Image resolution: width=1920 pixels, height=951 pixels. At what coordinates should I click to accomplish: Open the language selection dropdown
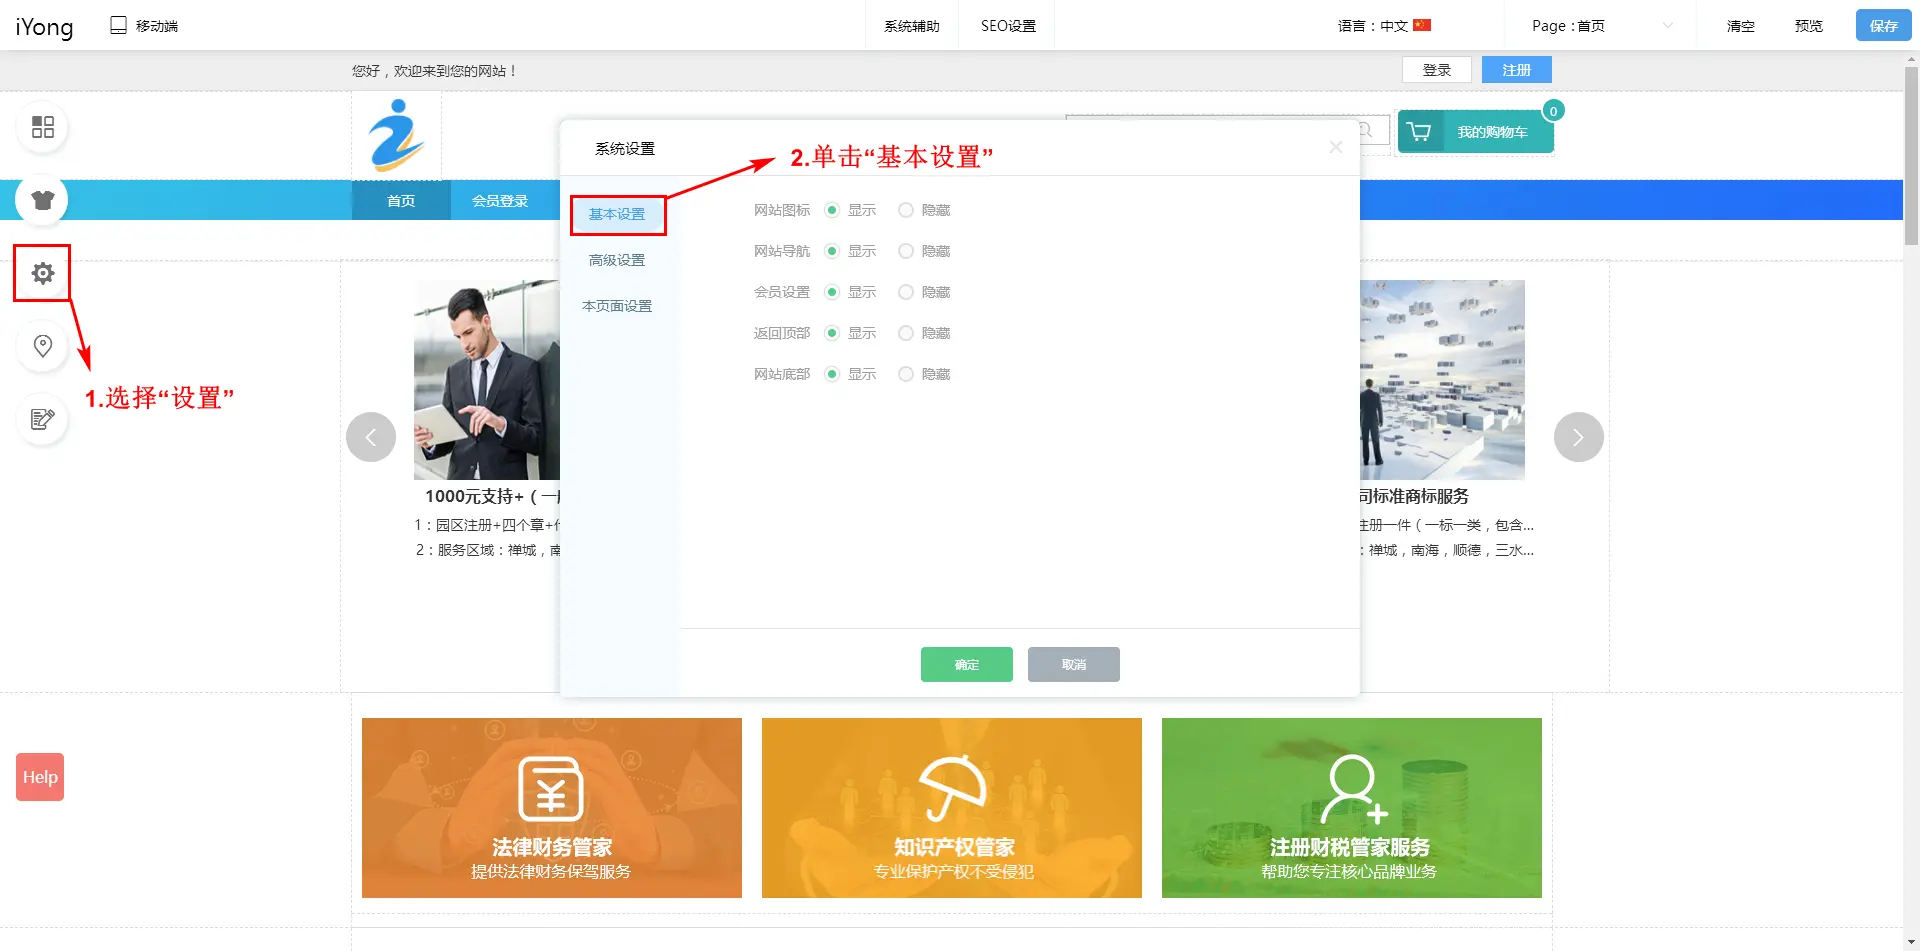pos(1385,26)
